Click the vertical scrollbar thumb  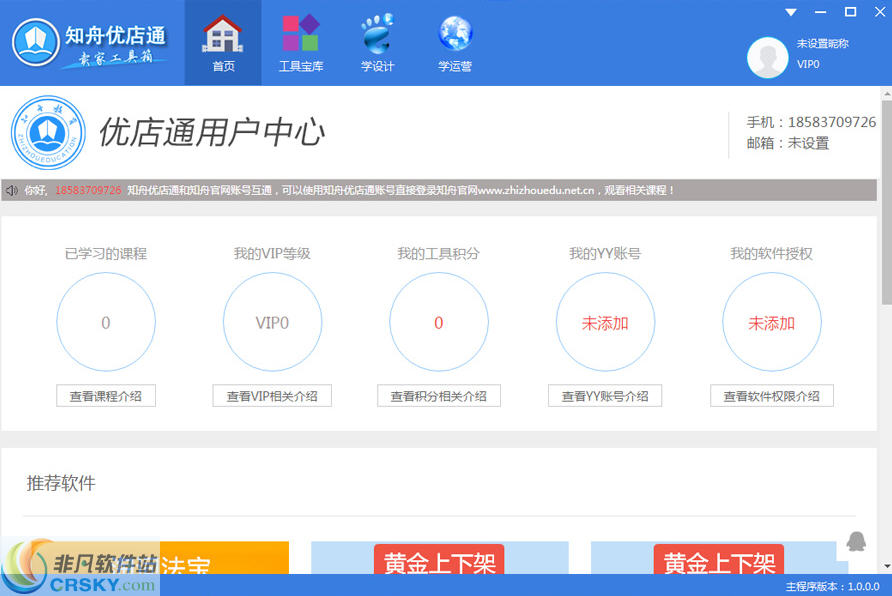pos(887,202)
